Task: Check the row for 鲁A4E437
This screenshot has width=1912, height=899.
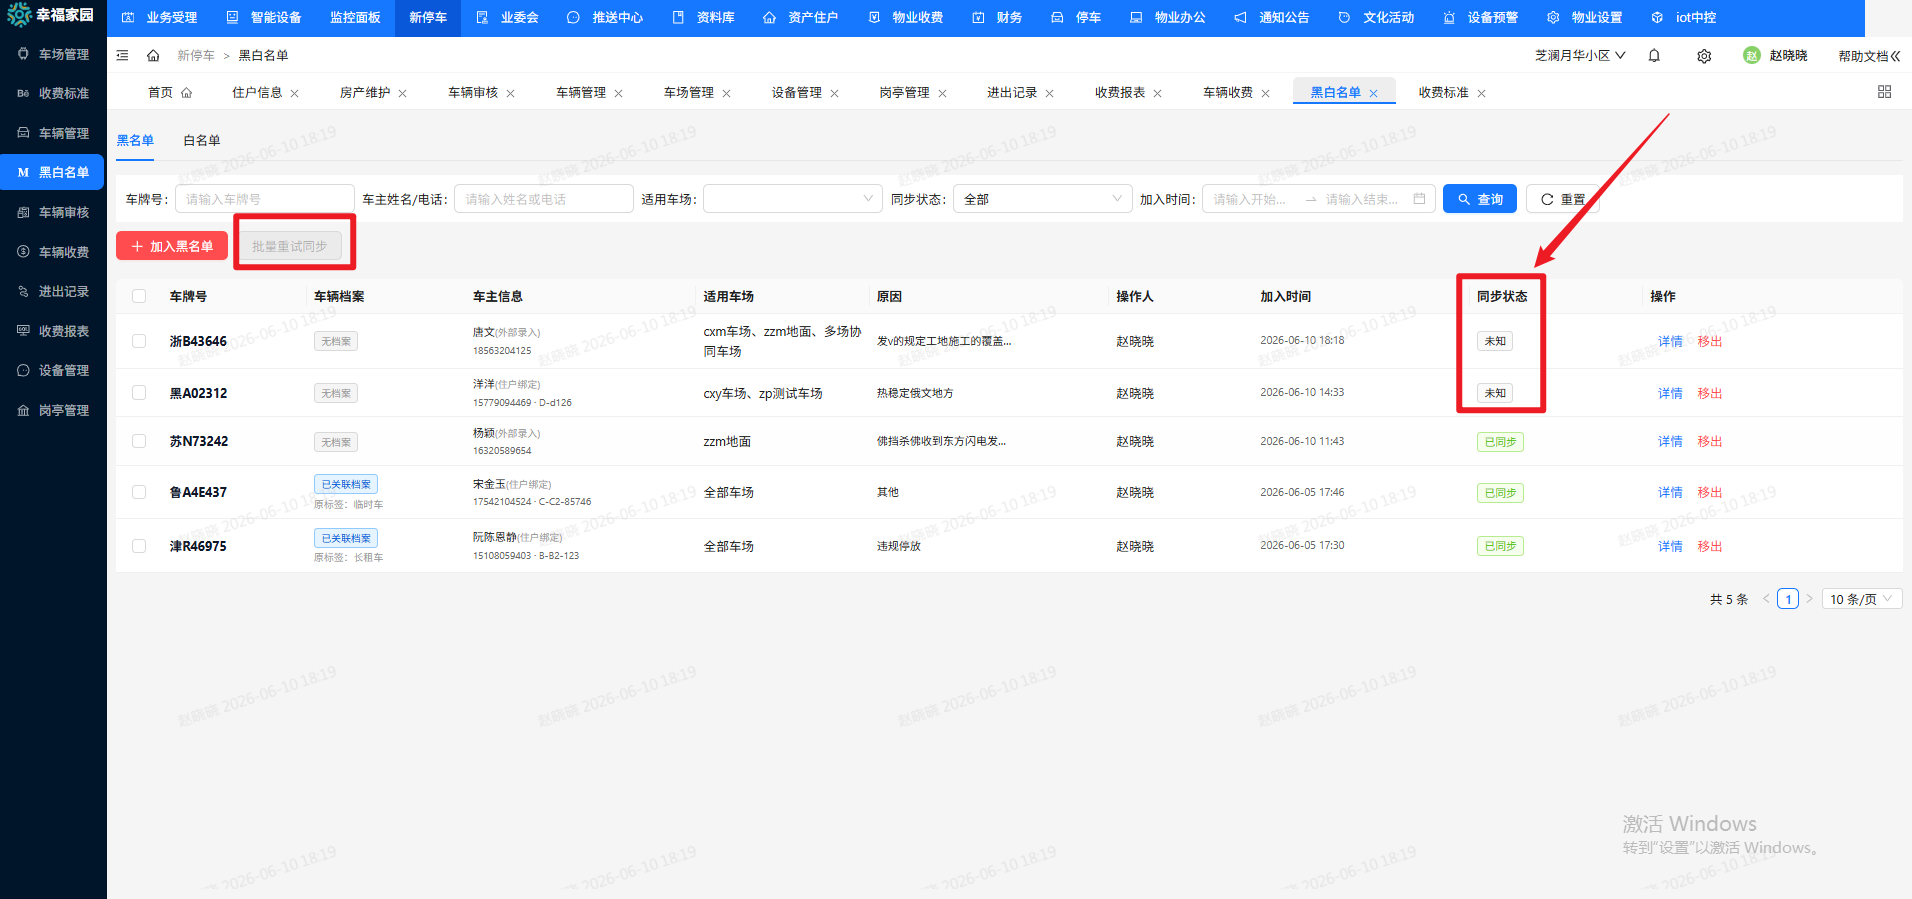Action: tap(139, 492)
